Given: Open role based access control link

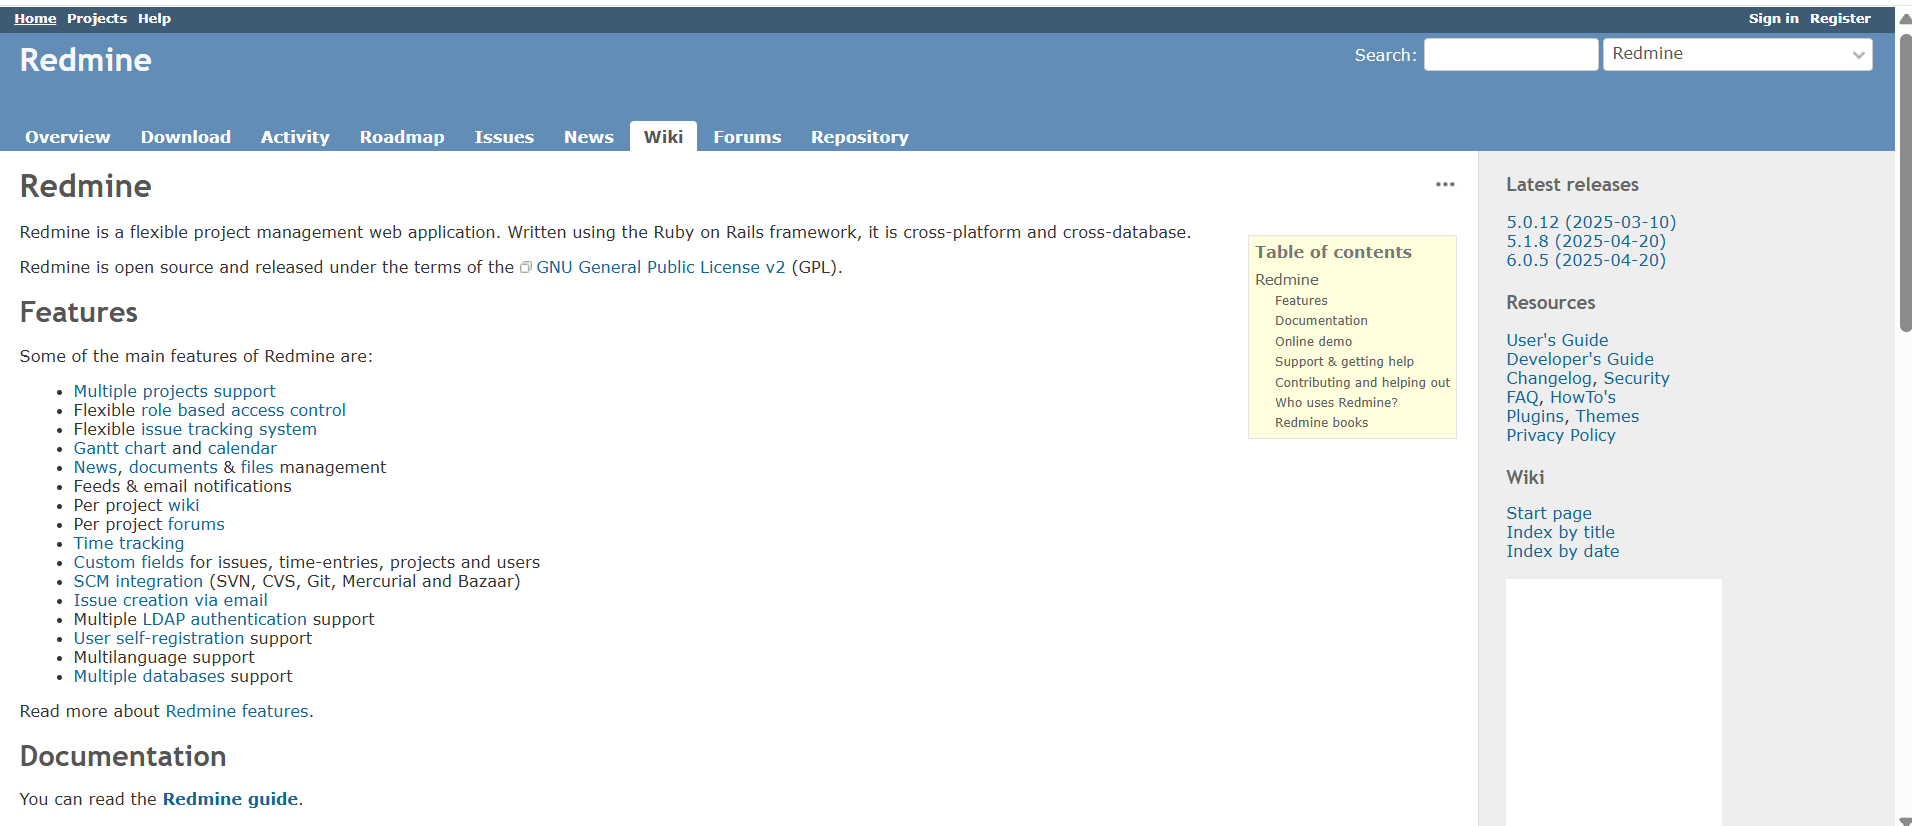Looking at the screenshot, I should pyautogui.click(x=243, y=410).
